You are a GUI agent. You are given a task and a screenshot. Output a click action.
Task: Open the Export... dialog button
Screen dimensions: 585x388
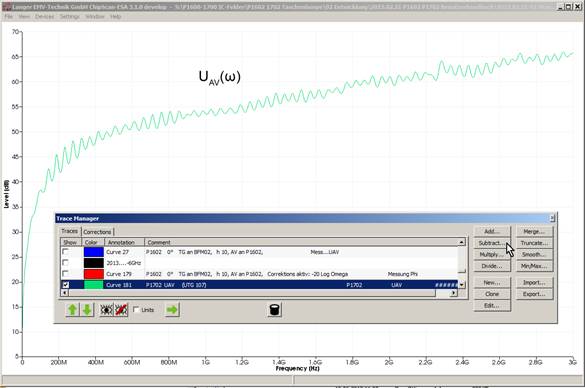click(534, 294)
